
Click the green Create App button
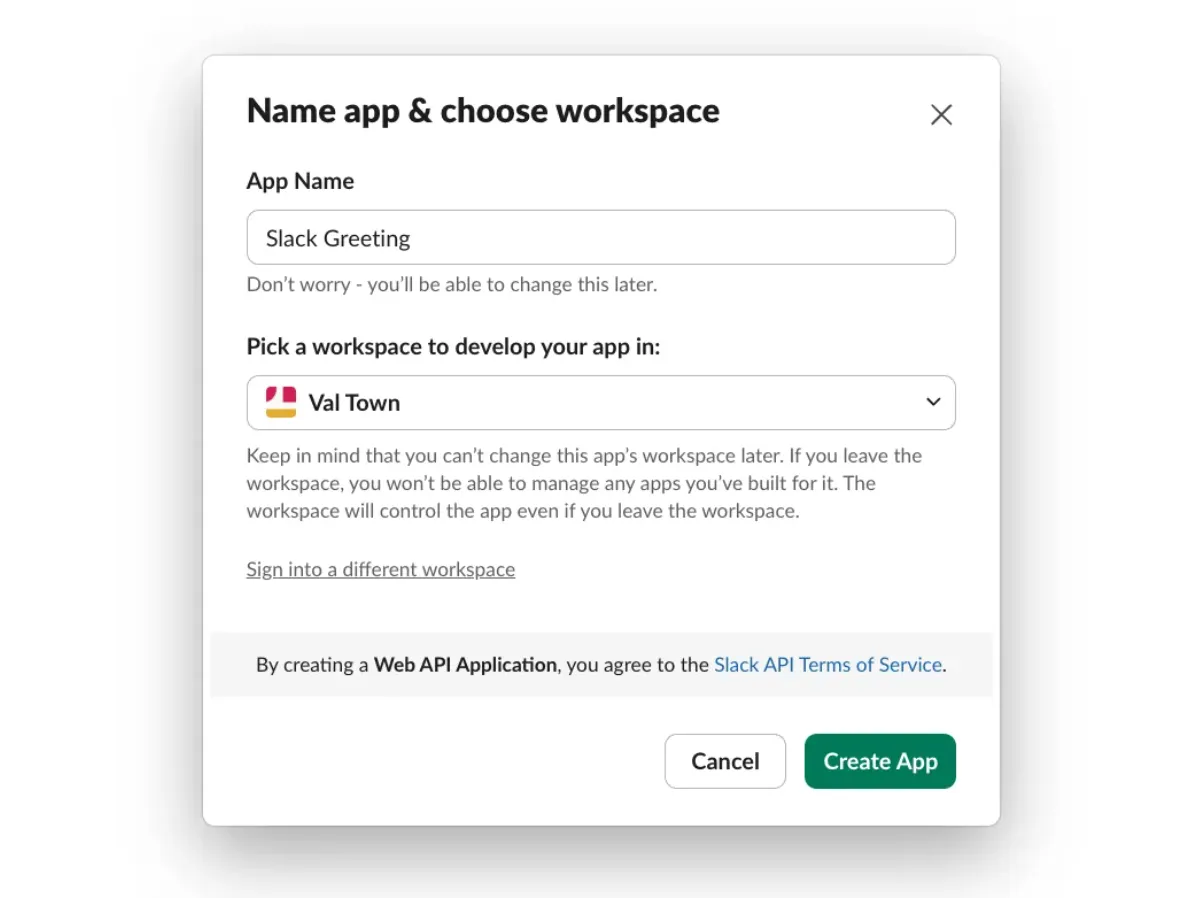880,761
